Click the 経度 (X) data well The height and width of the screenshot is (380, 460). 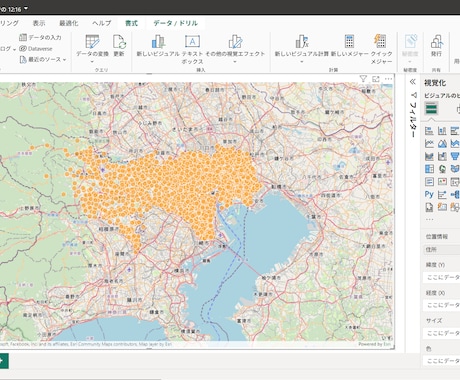coord(442,305)
